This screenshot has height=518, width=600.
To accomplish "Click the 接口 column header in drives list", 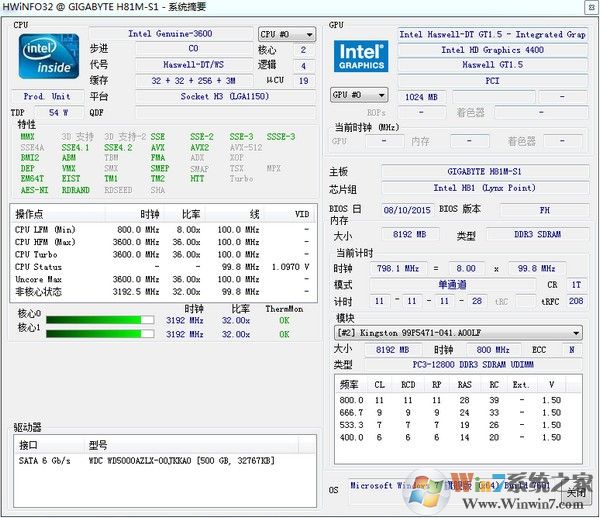I will click(x=49, y=445).
